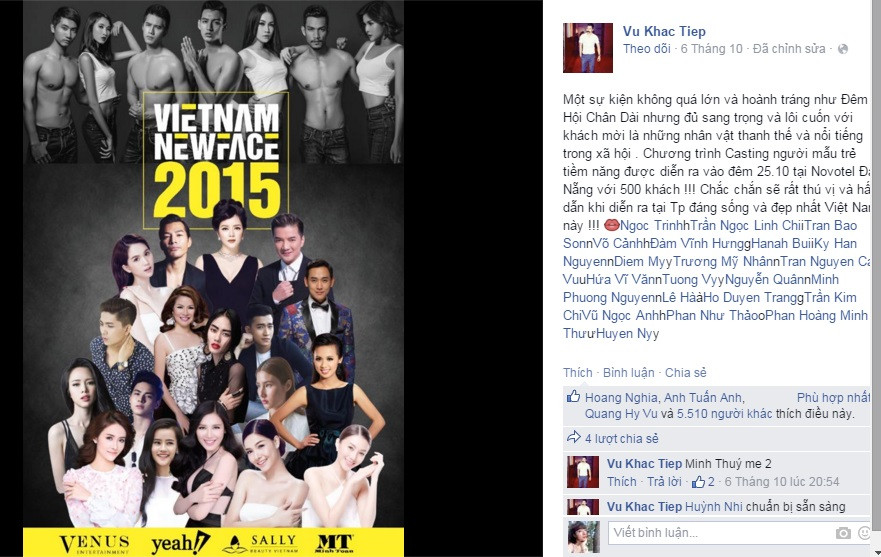Click the Chia sẻ link
881x557 pixels.
click(x=685, y=373)
